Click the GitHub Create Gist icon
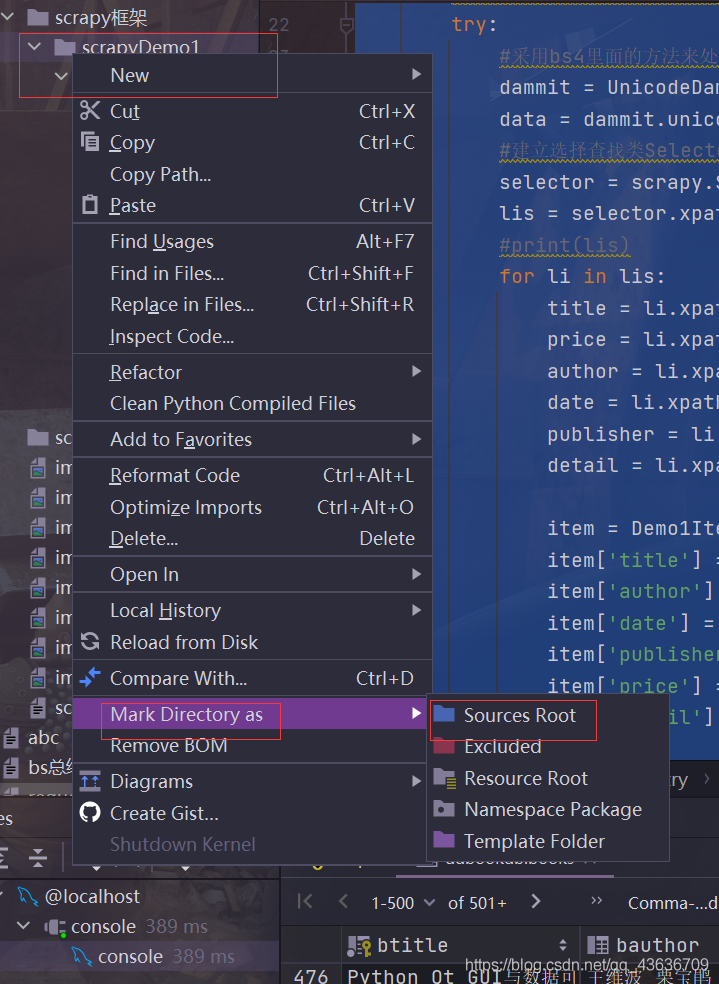The height and width of the screenshot is (984, 719). 90,813
